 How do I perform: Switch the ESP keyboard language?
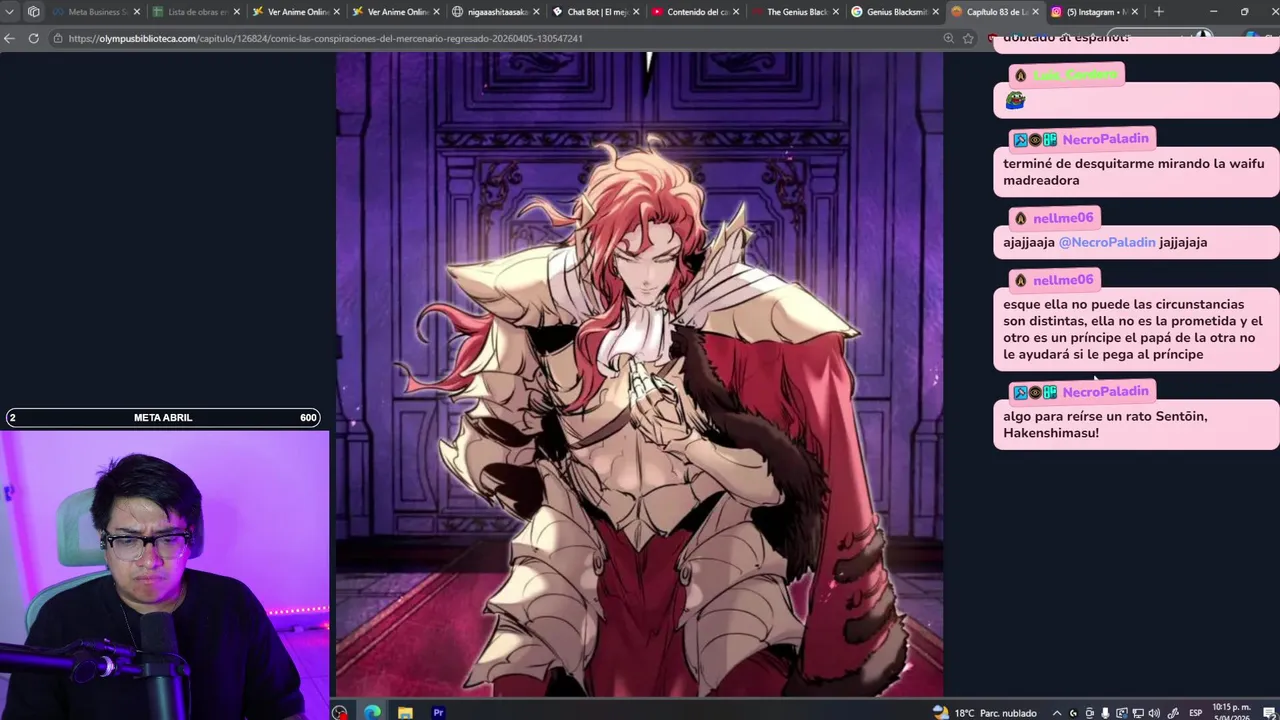click(1196, 713)
